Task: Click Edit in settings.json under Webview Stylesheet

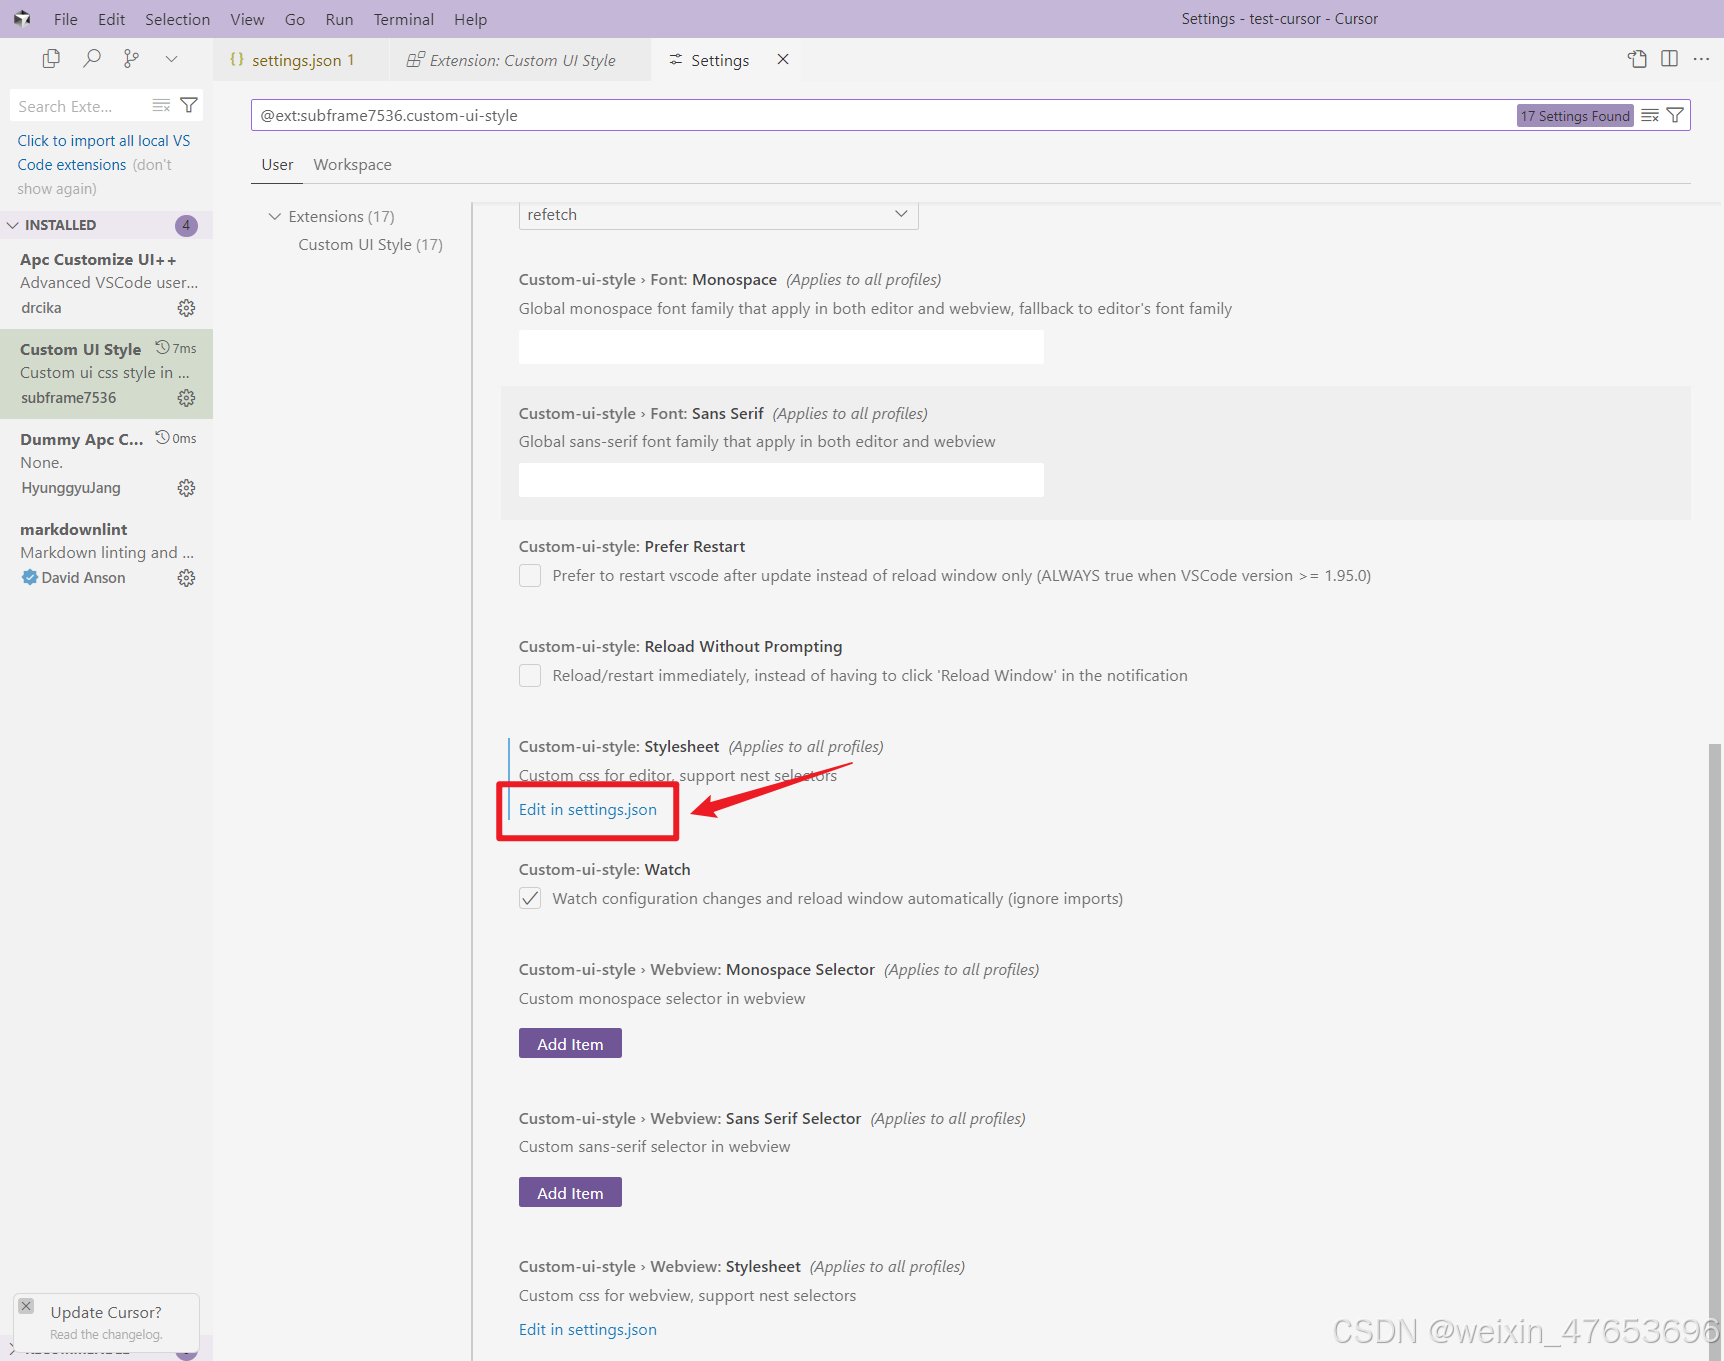Action: (x=588, y=1330)
